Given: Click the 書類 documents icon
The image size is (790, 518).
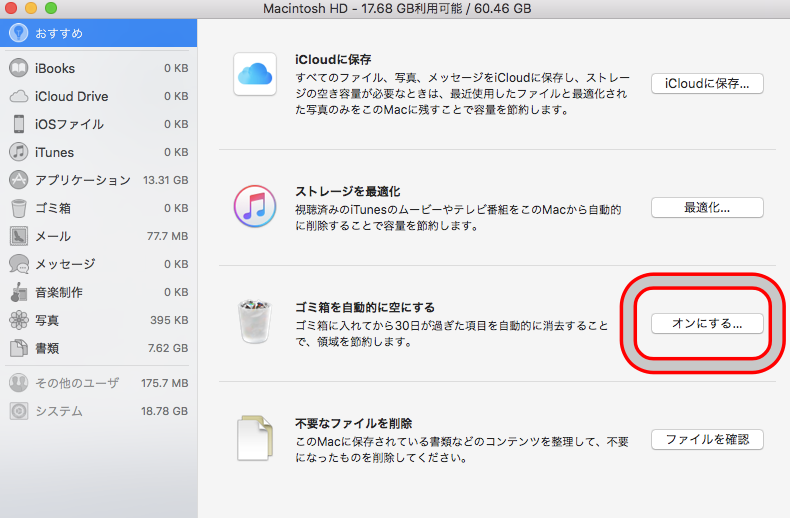Looking at the screenshot, I should pos(19,348).
